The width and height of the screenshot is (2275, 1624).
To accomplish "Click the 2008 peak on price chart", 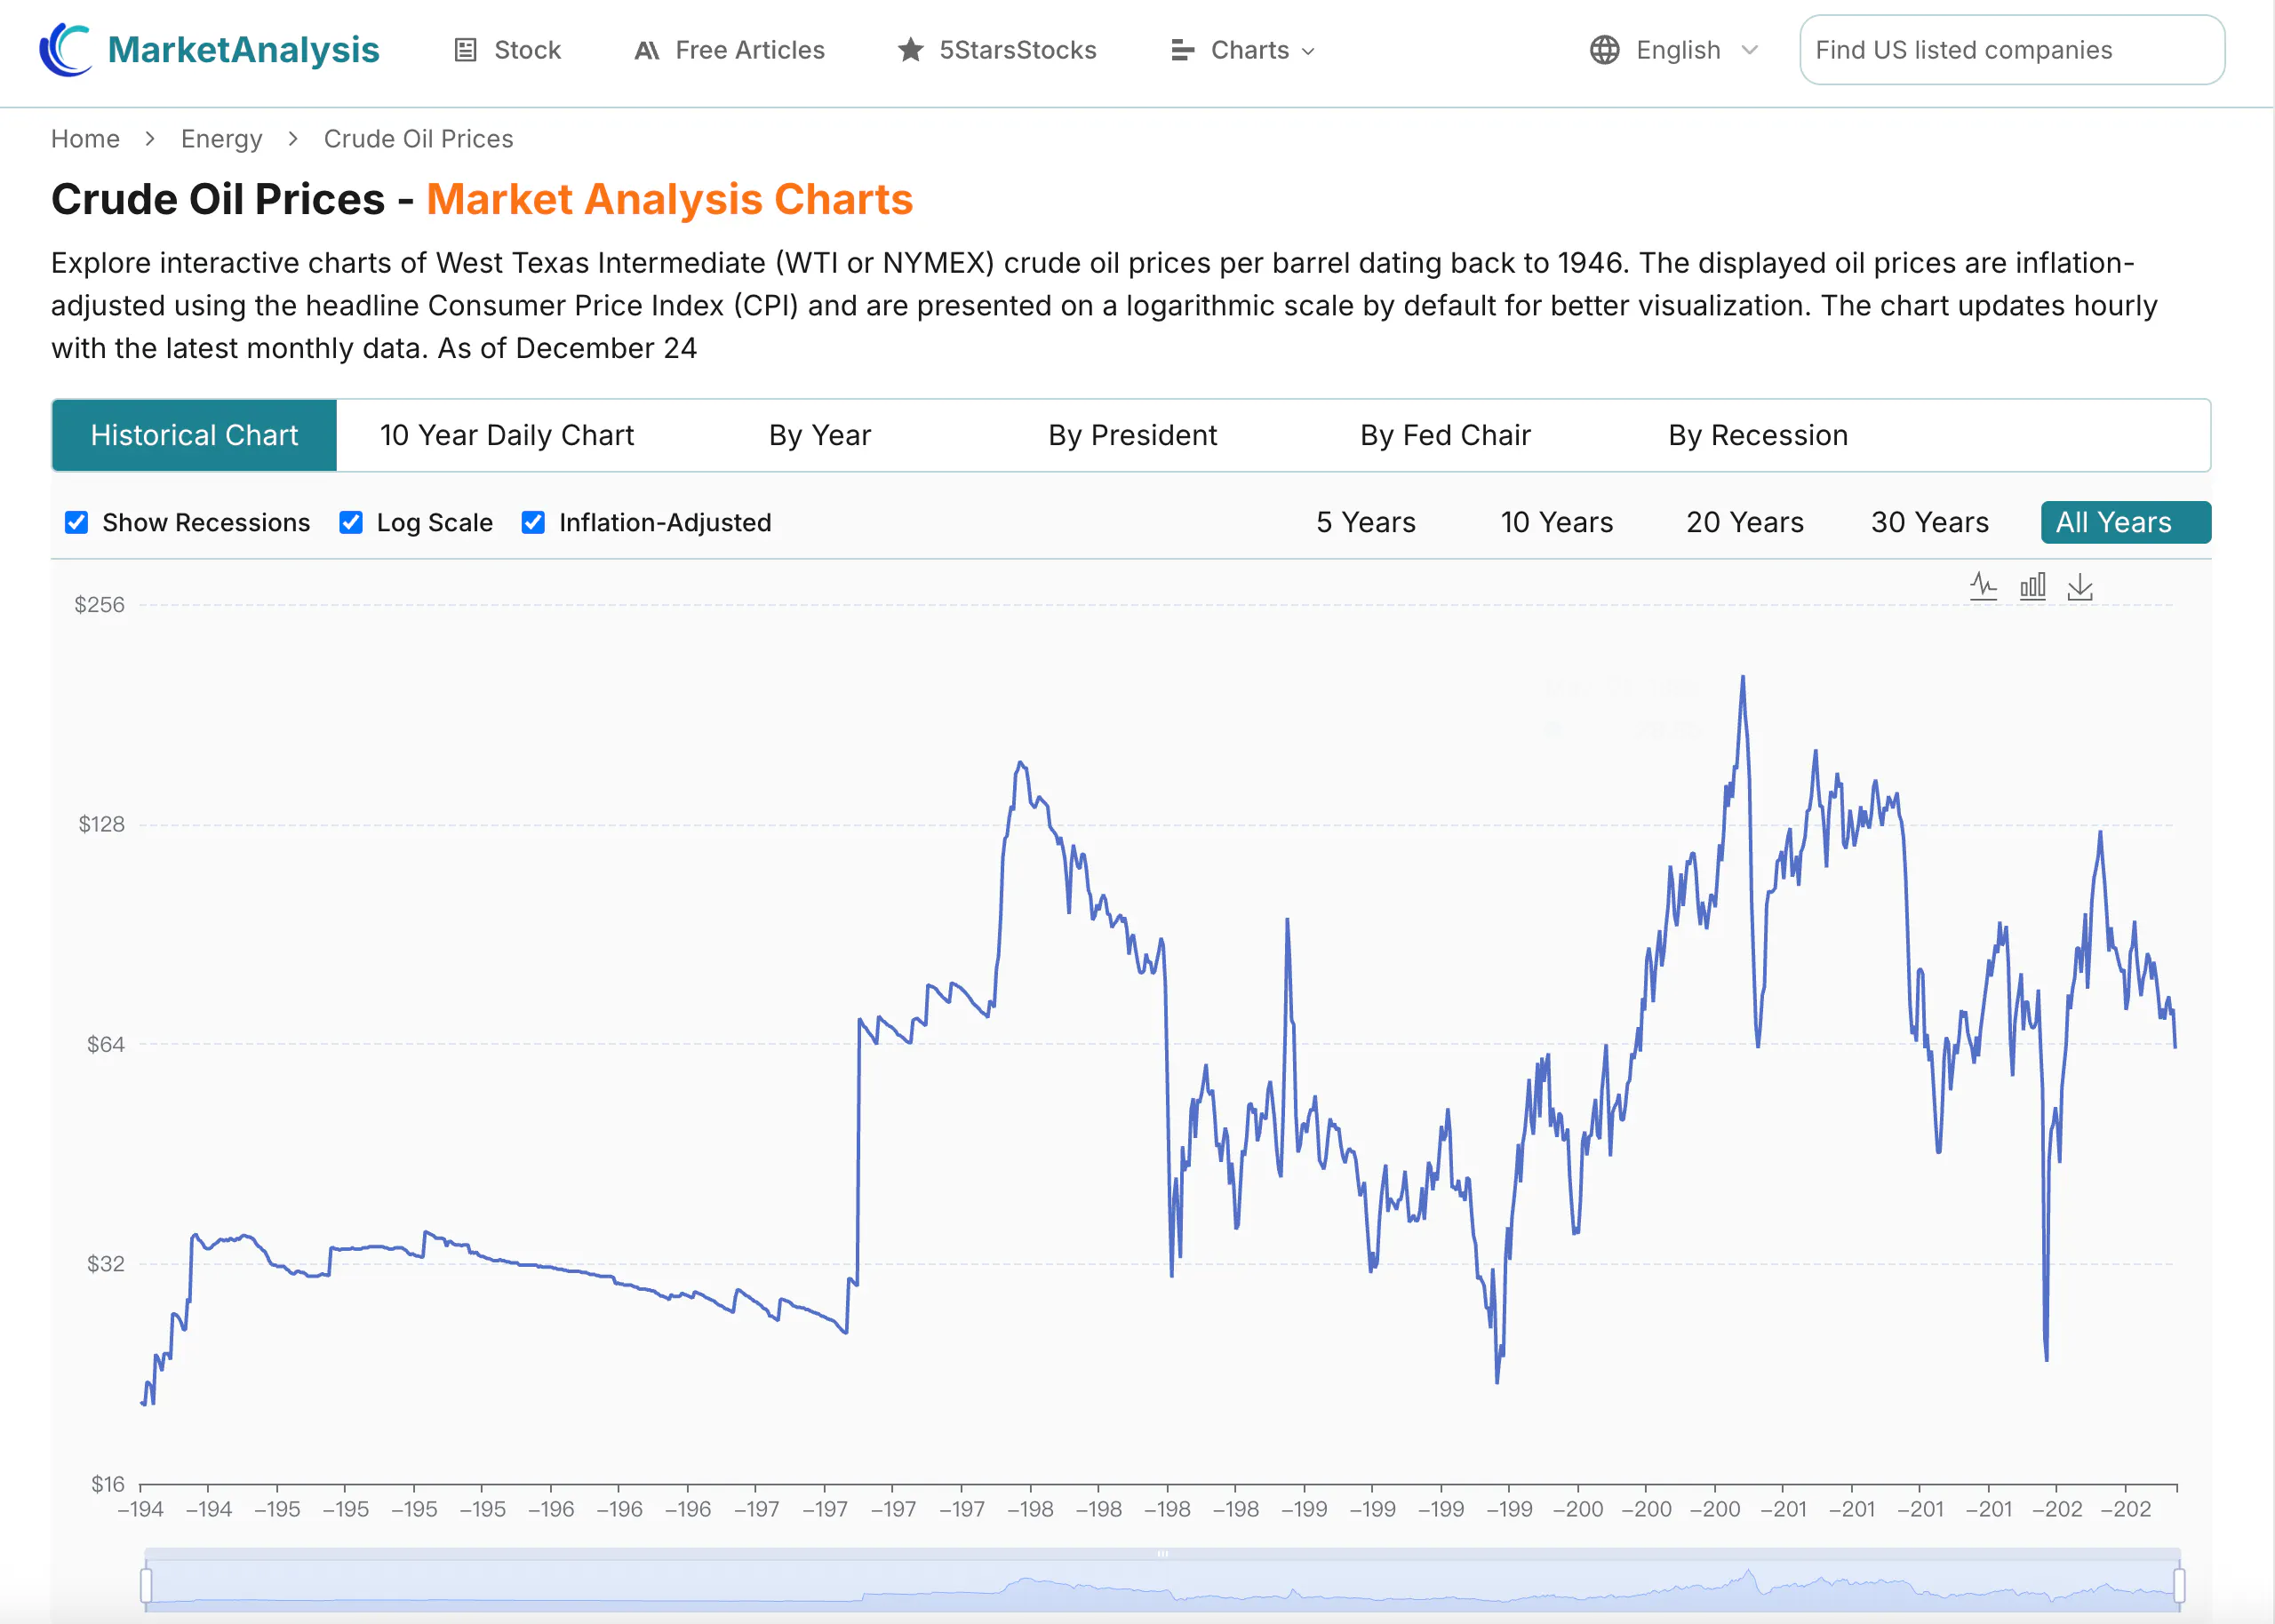I will point(1743,678).
